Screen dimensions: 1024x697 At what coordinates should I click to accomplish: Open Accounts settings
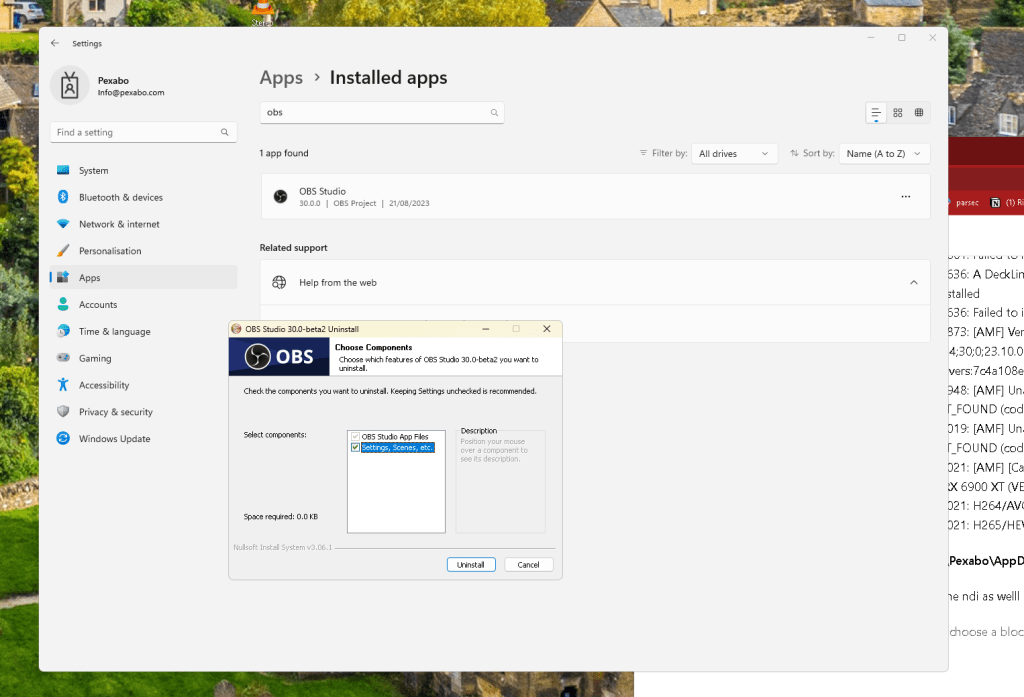[x=144, y=304]
